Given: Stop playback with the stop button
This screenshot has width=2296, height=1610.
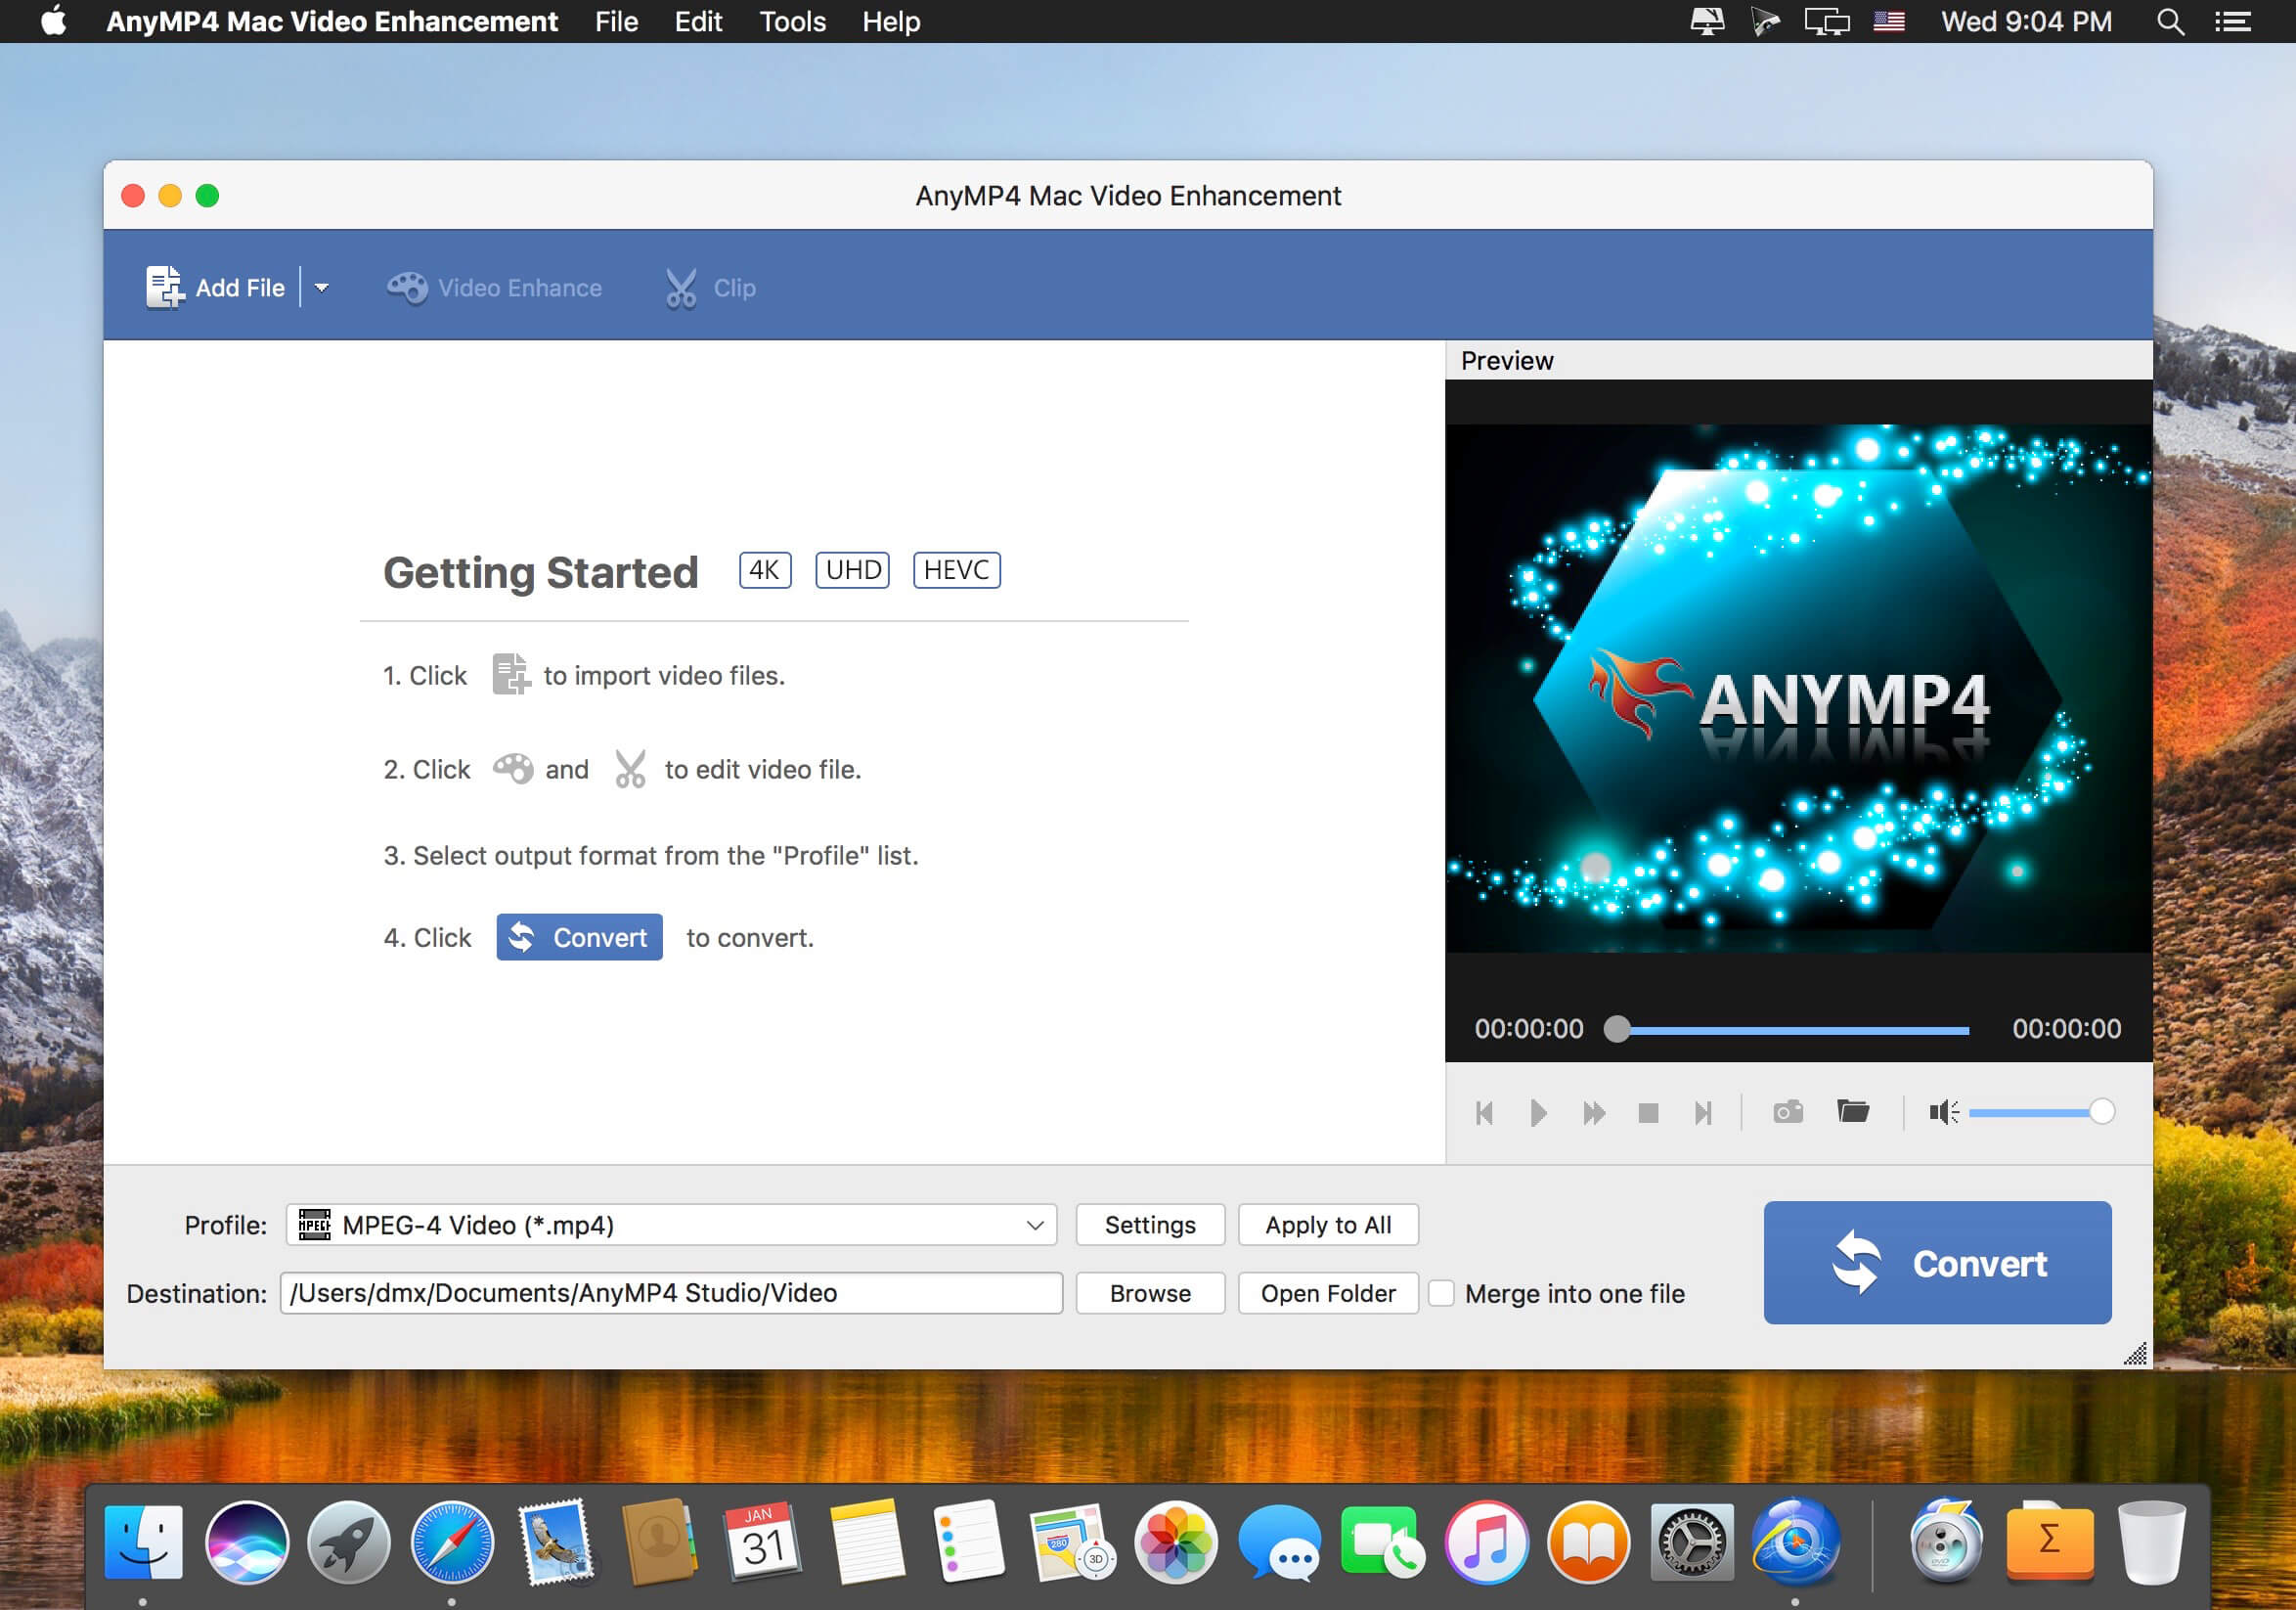Looking at the screenshot, I should tap(1649, 1113).
